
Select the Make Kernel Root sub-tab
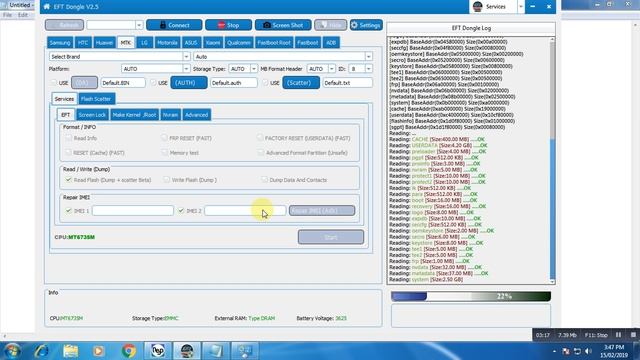[x=134, y=115]
